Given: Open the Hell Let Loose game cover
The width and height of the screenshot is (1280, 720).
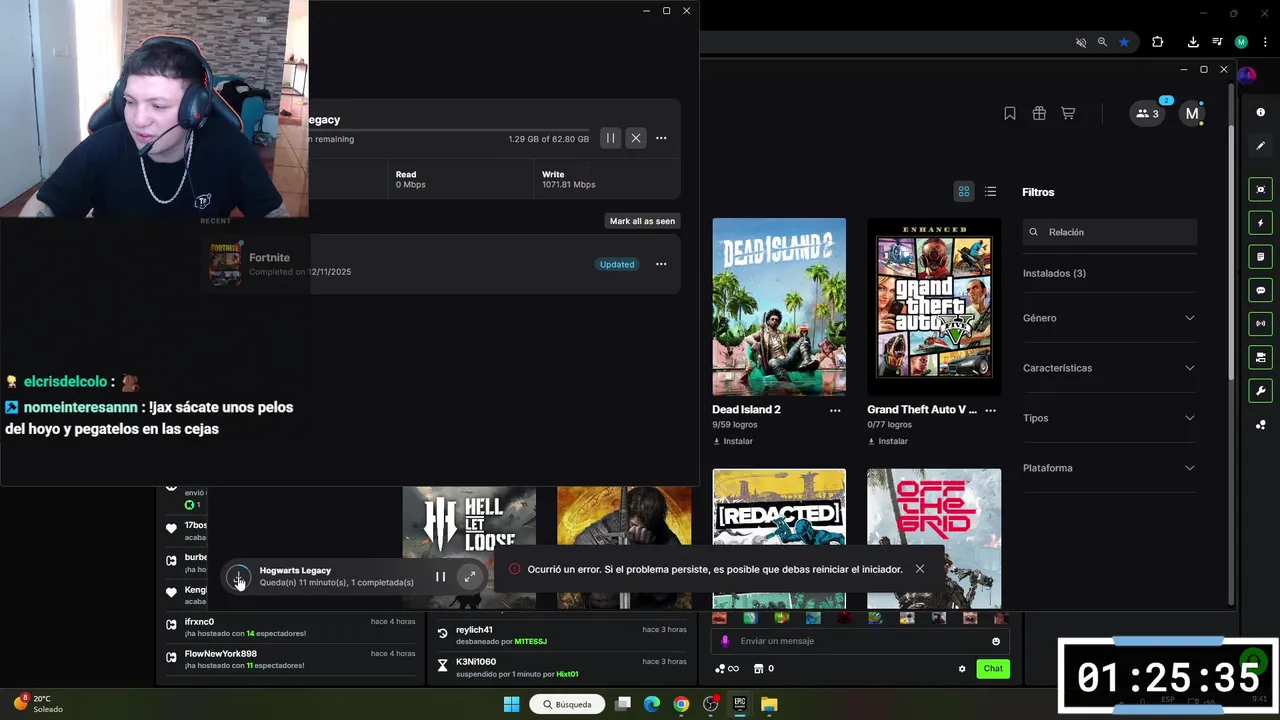Looking at the screenshot, I should (x=469, y=547).
